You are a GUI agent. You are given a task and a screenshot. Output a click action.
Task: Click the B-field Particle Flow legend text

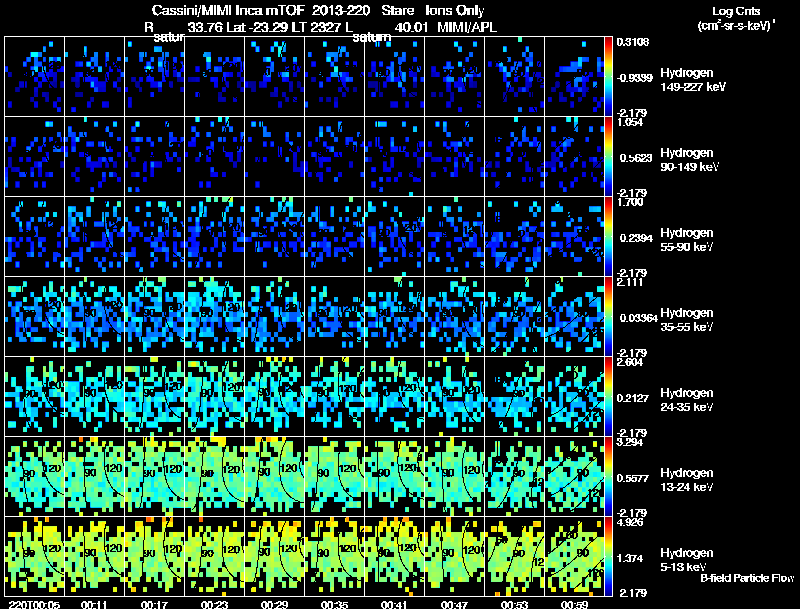pos(746,578)
